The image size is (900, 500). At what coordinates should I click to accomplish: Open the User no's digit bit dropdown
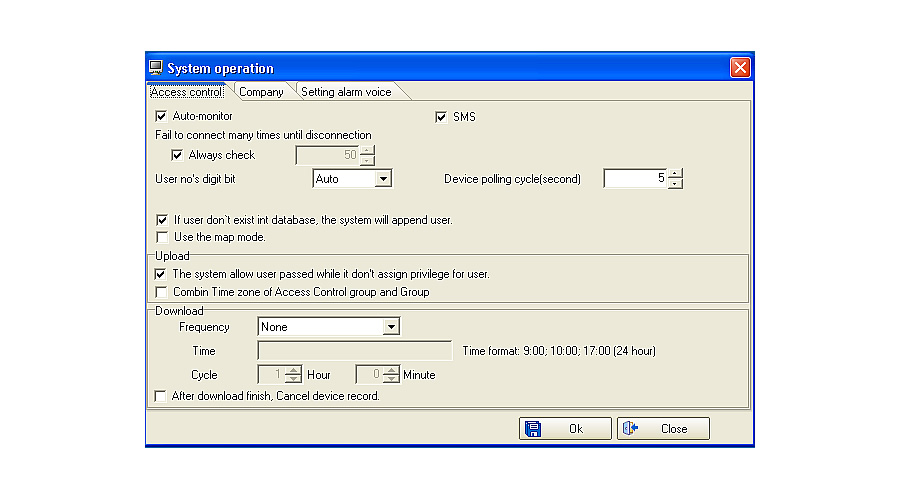pyautogui.click(x=382, y=179)
